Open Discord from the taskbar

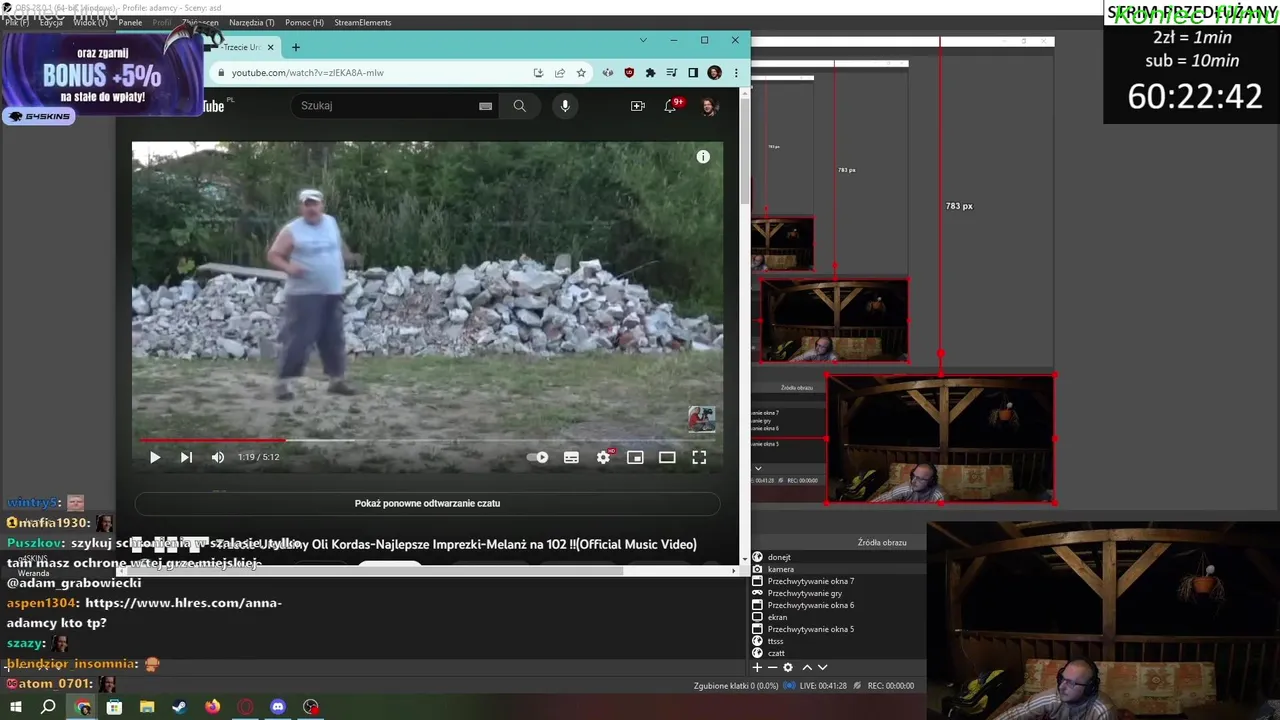(278, 707)
